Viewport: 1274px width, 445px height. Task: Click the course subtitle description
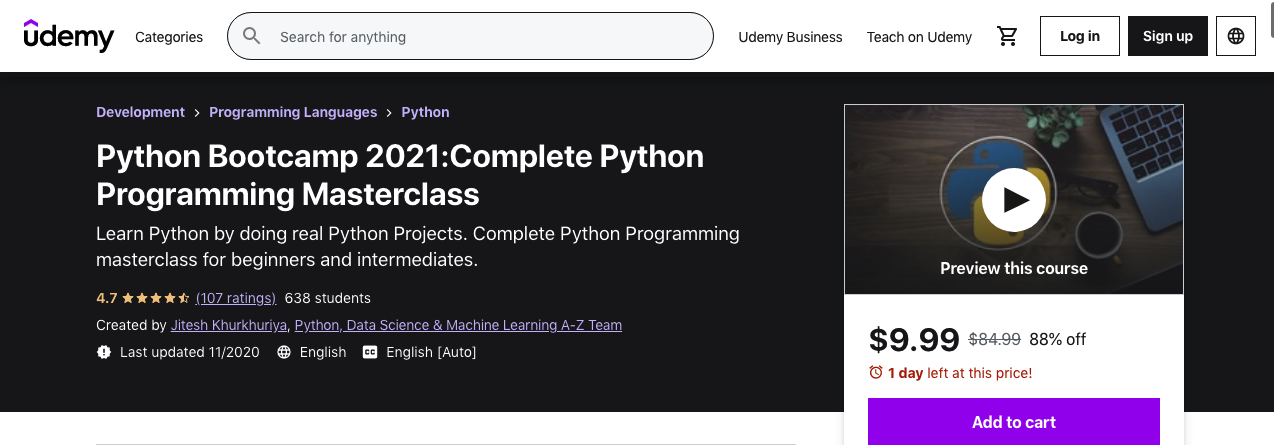click(418, 247)
